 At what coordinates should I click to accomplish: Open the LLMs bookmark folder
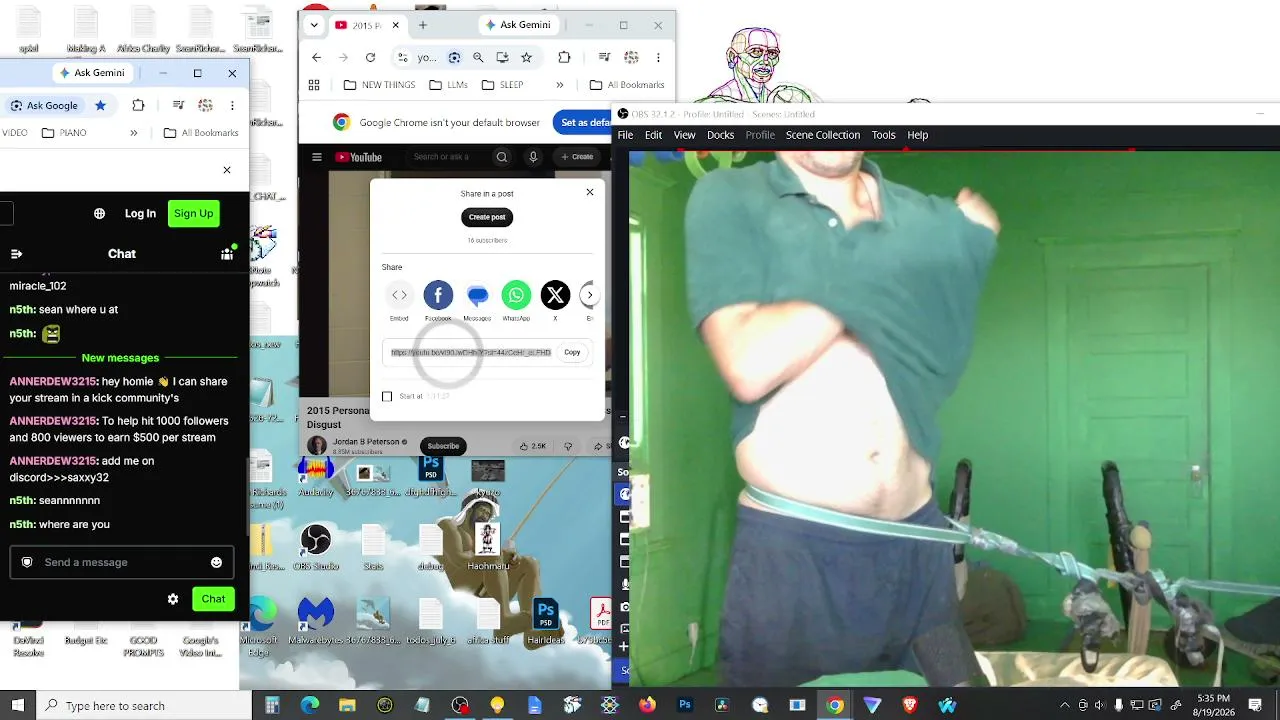tap(448, 85)
